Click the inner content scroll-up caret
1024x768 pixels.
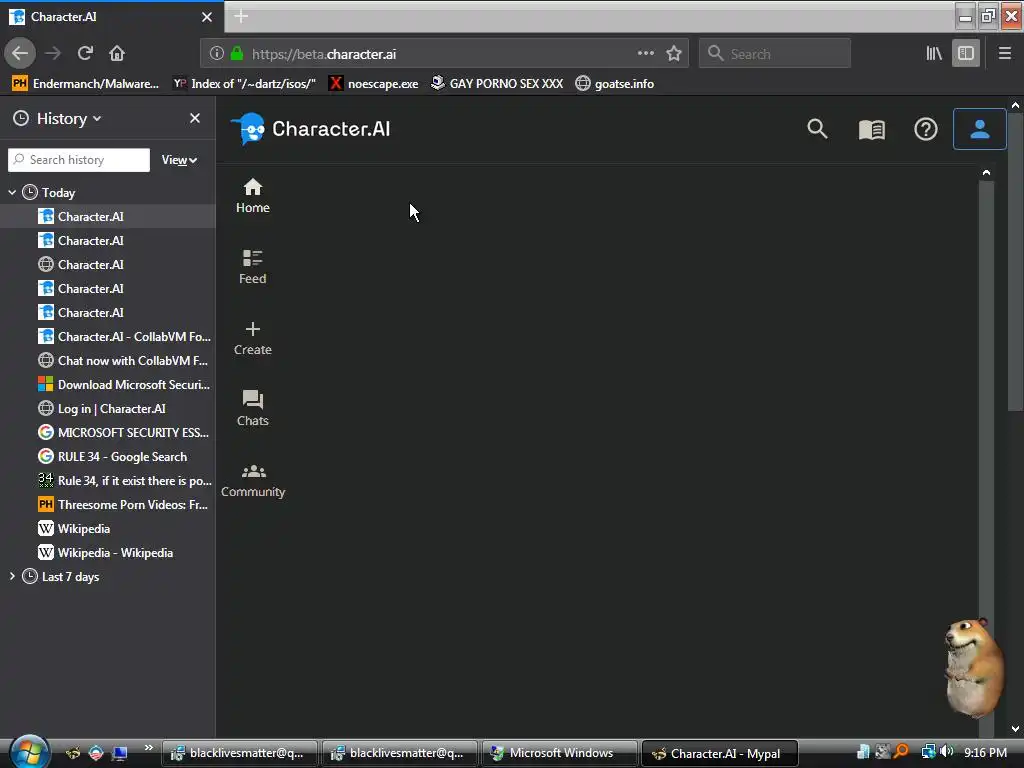tap(986, 172)
